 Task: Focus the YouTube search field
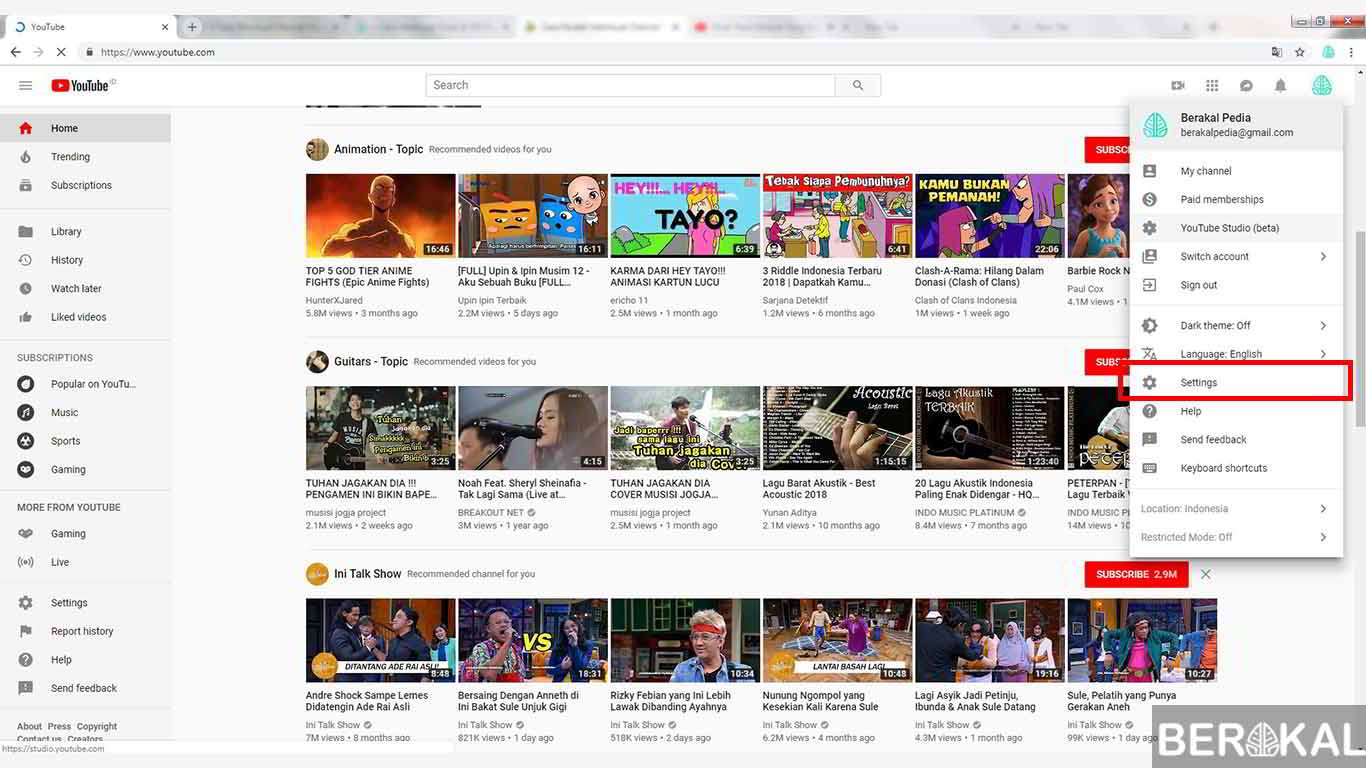(630, 86)
